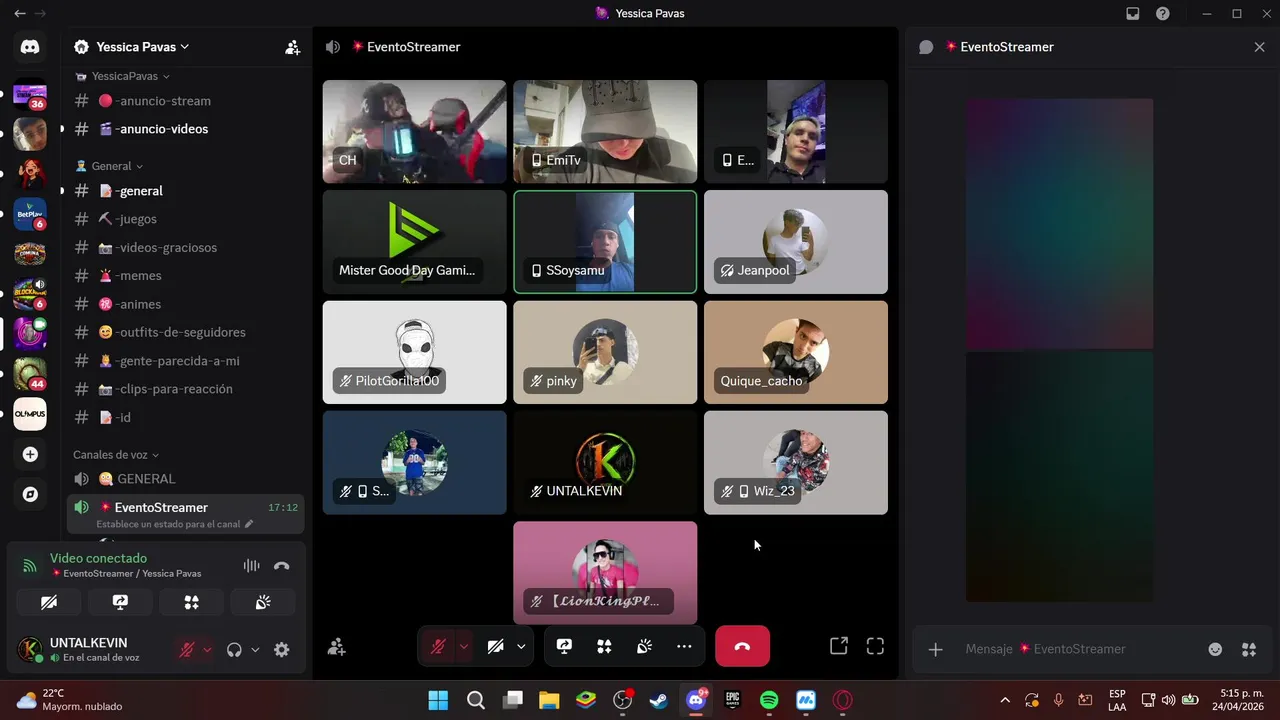
Task: Collapse Canales de voz category
Action: coord(116,455)
